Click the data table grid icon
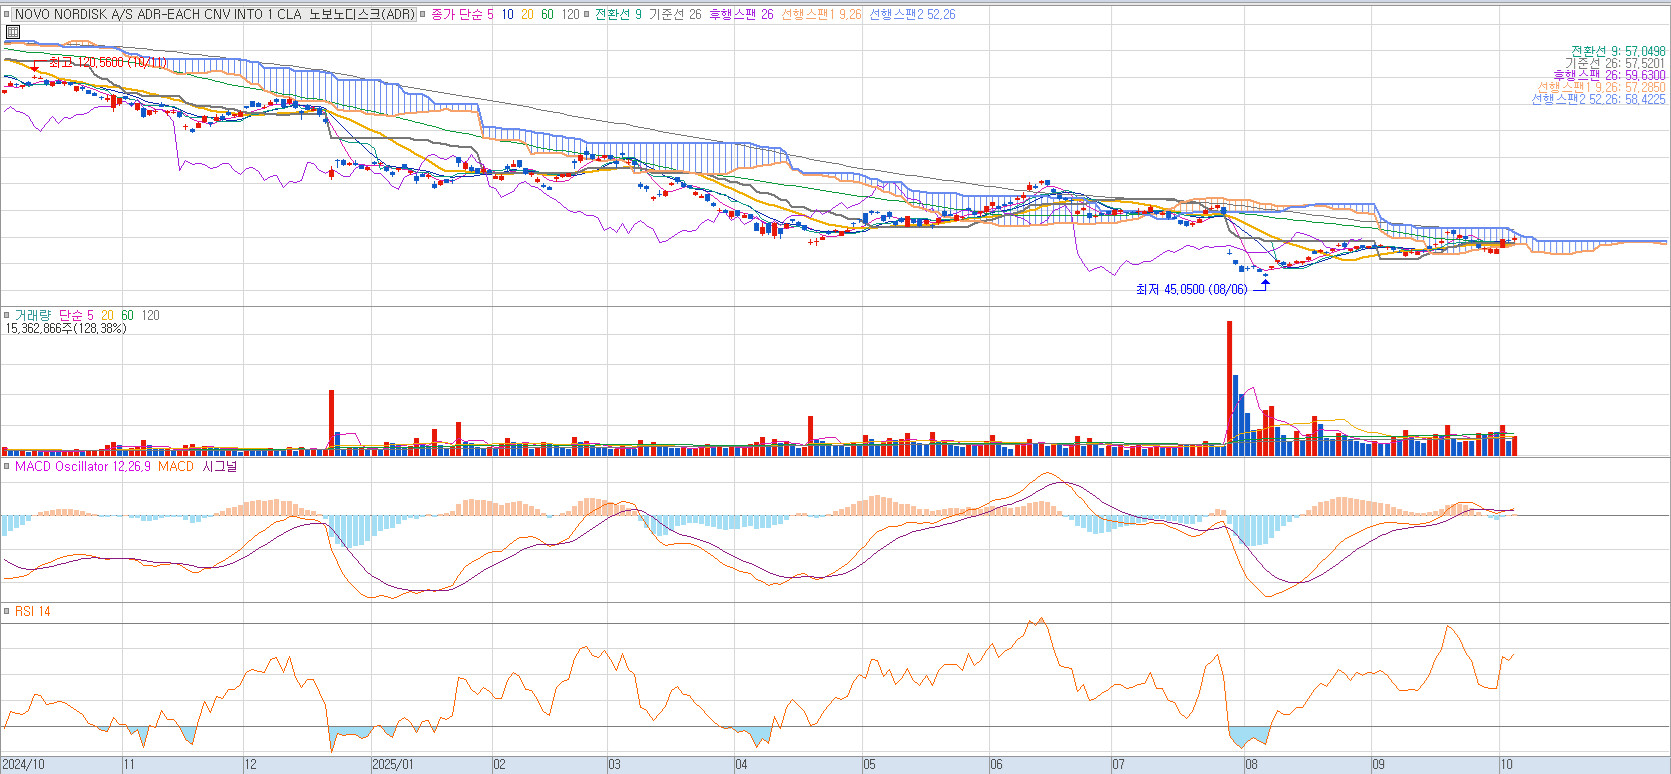Viewport: 1671px width, 774px height. click(x=12, y=32)
